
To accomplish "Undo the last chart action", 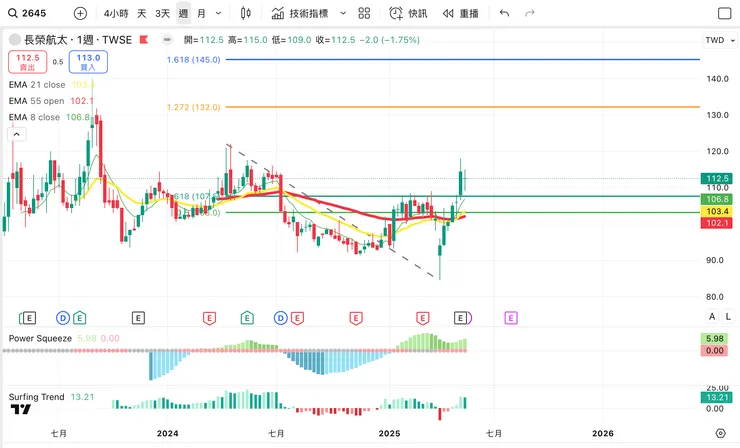I will 505,13.
